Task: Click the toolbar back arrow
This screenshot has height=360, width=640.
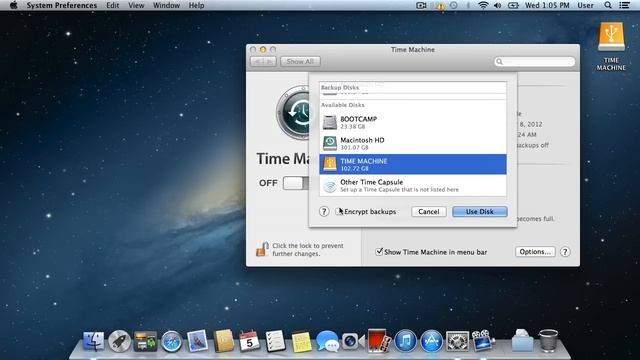Action: (257, 61)
